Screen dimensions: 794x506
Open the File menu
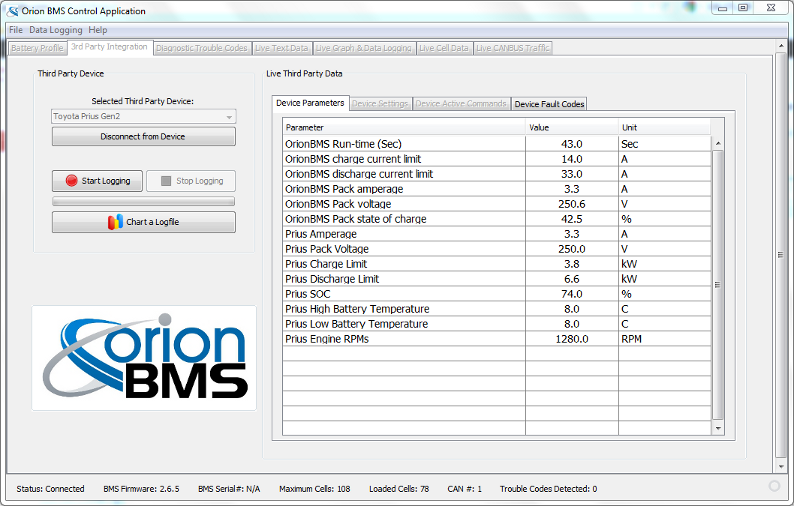click(16, 30)
